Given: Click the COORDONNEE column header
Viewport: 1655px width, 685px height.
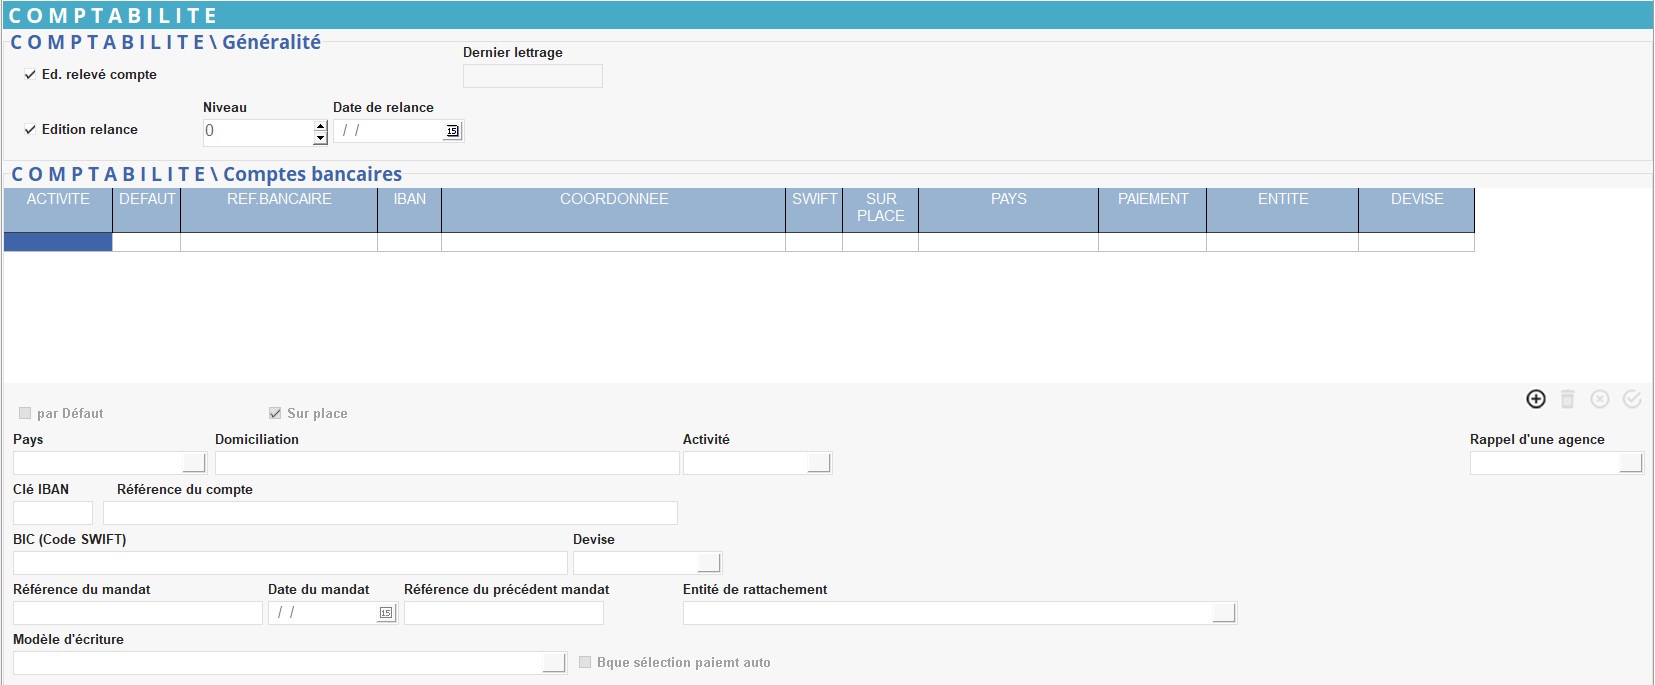Looking at the screenshot, I should (x=614, y=200).
